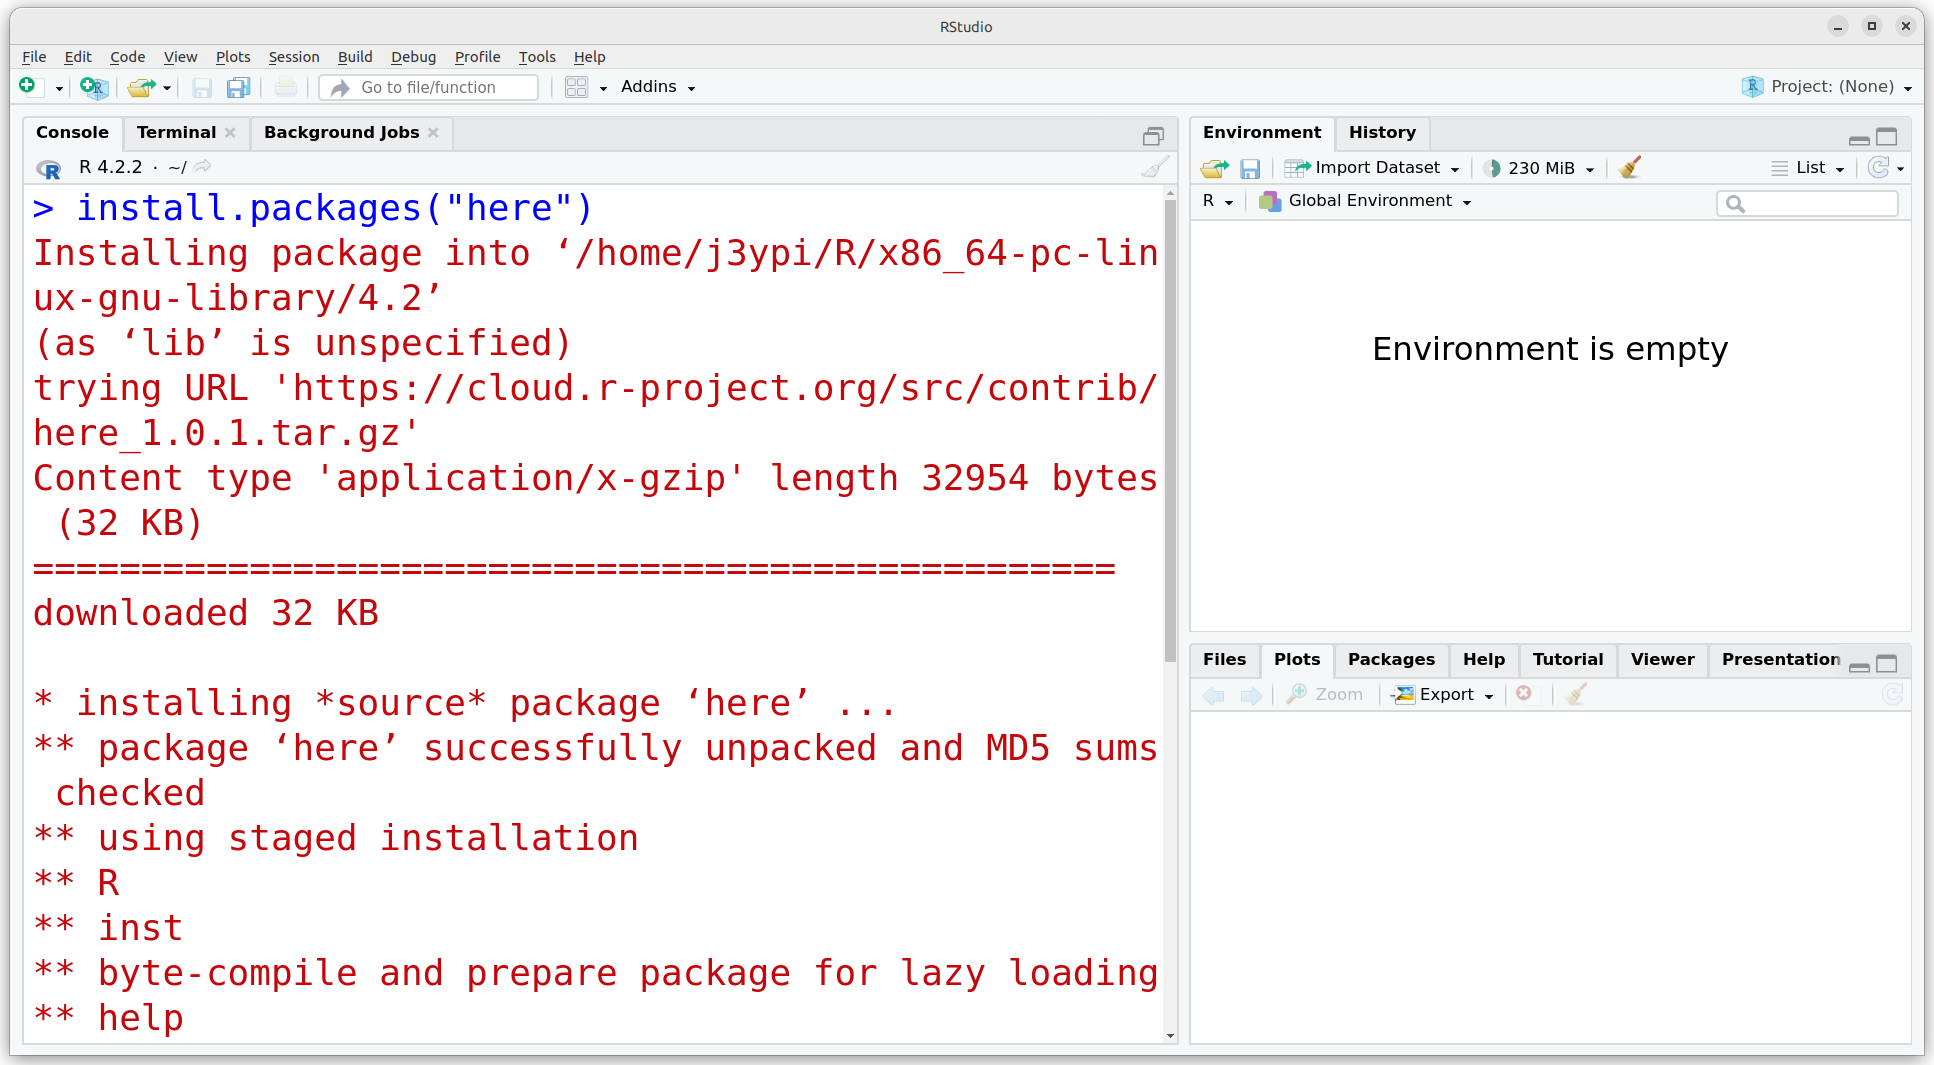This screenshot has width=1934, height=1065.
Task: Click the console vertical scrollbar
Action: 1170,430
